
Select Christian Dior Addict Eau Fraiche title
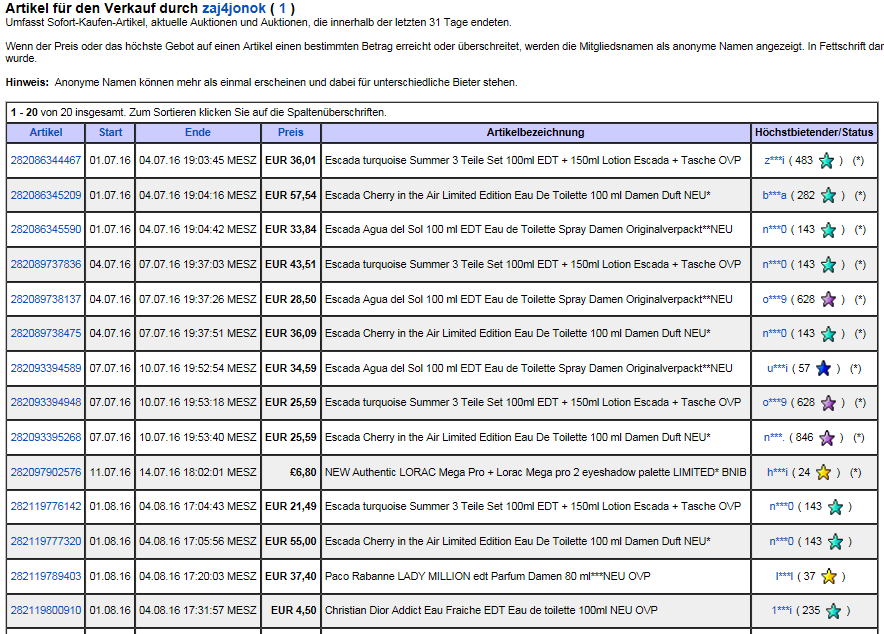click(x=491, y=610)
